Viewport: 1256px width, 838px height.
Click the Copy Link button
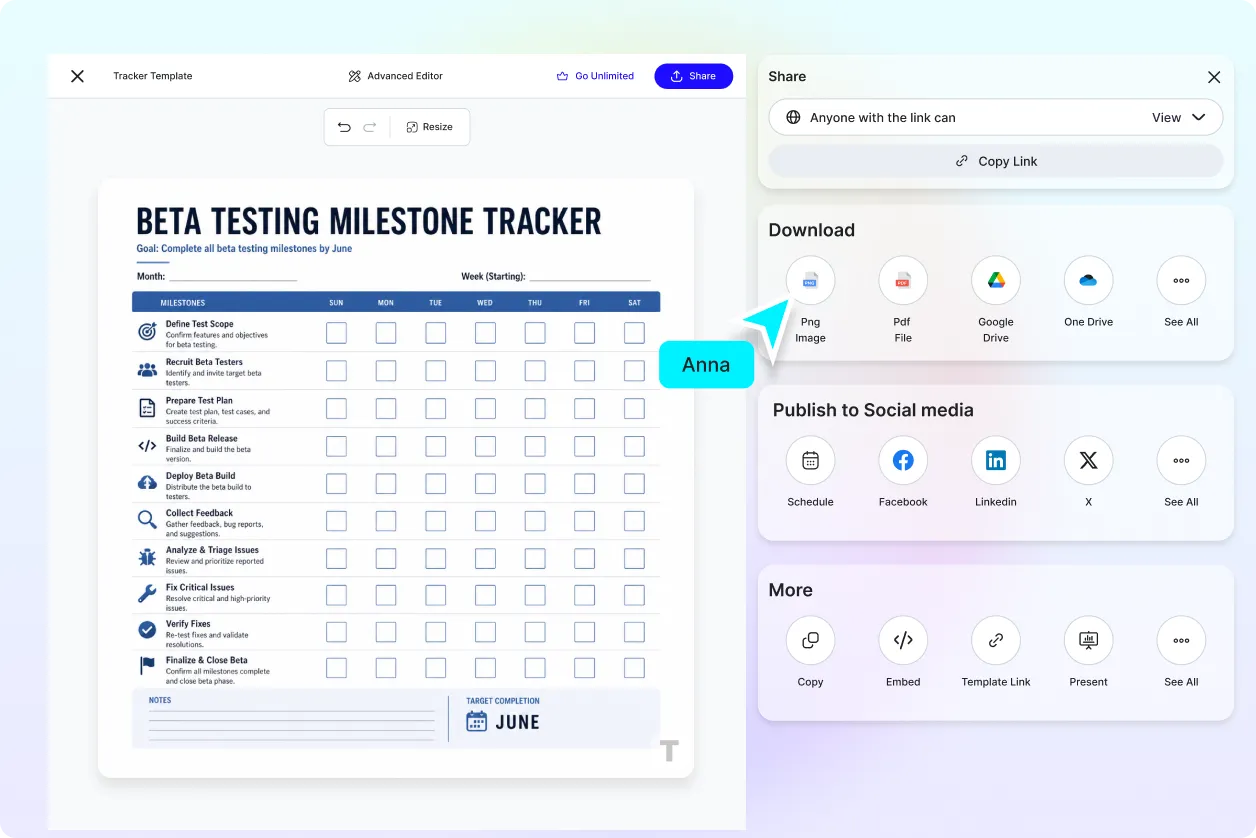pyautogui.click(x=996, y=161)
